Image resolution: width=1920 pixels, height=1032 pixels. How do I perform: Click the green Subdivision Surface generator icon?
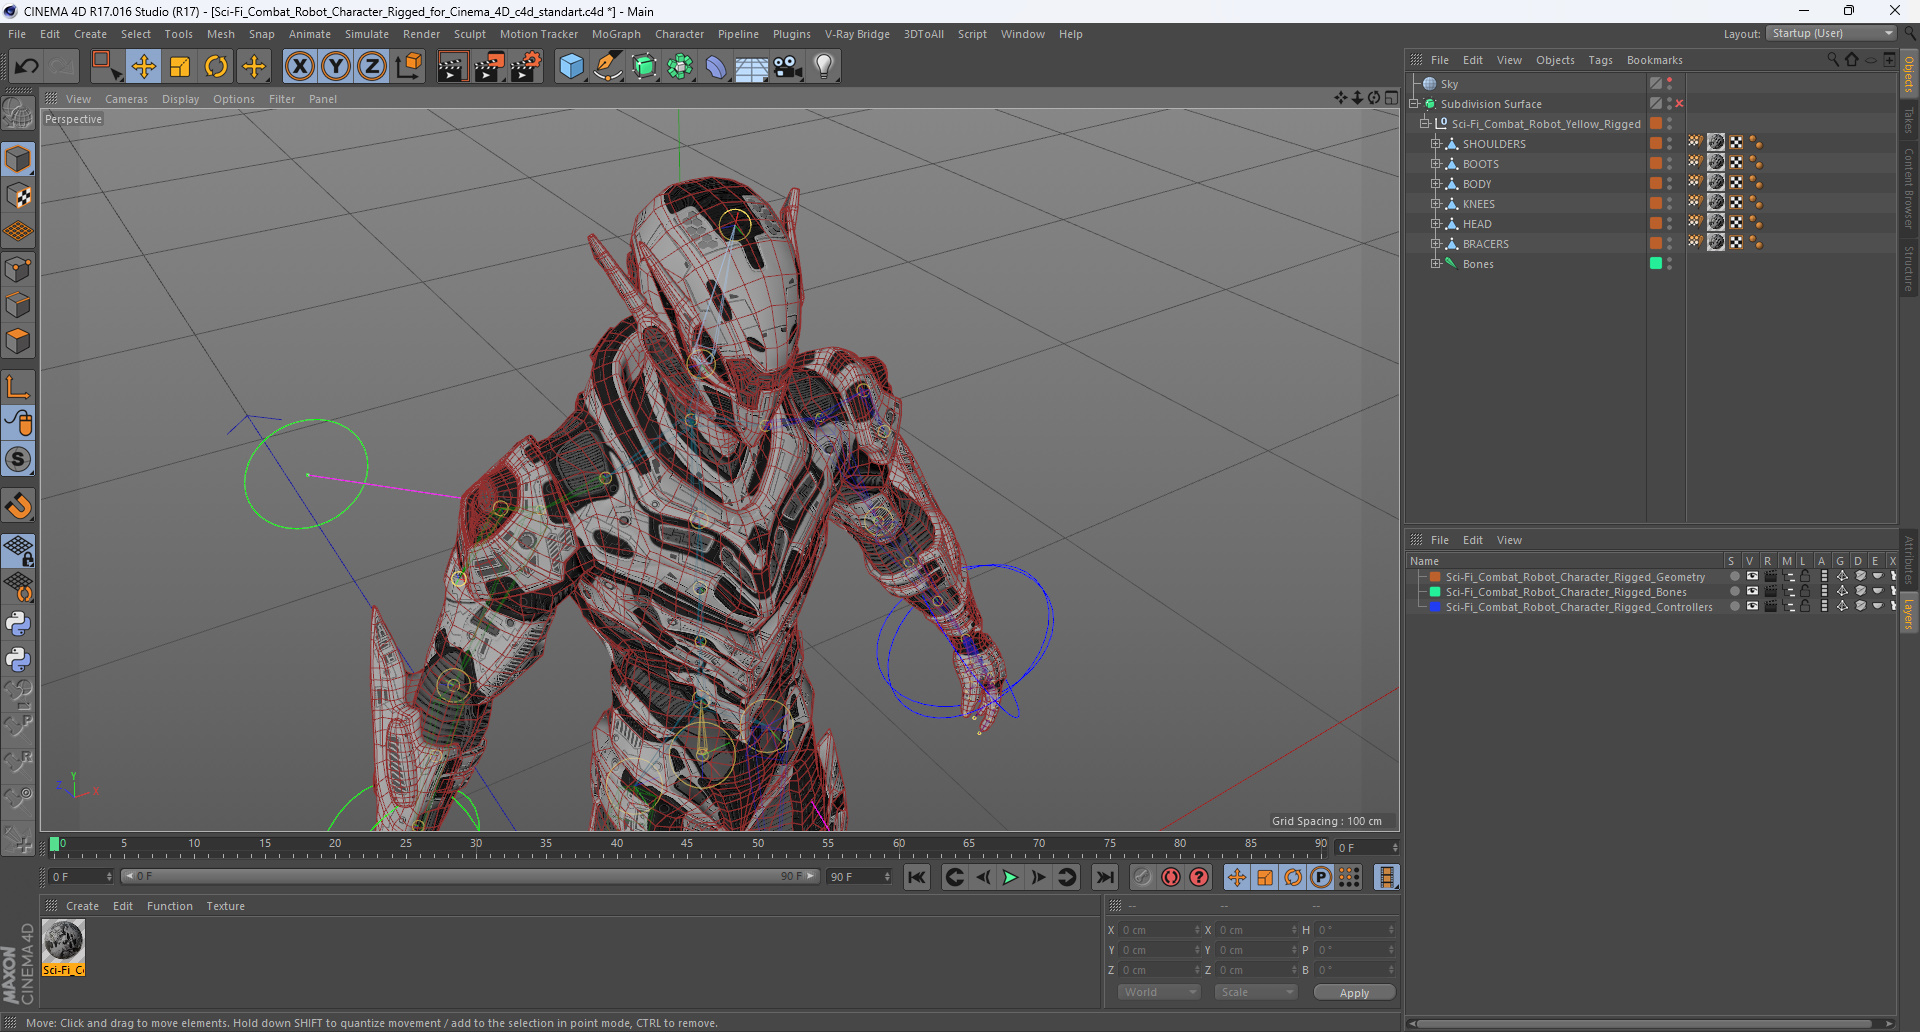(644, 67)
